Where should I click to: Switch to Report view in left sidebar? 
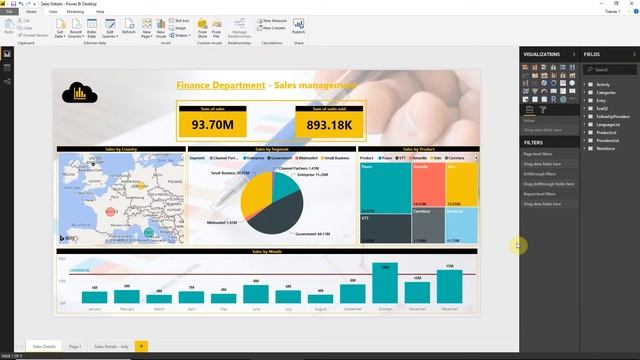(7, 54)
